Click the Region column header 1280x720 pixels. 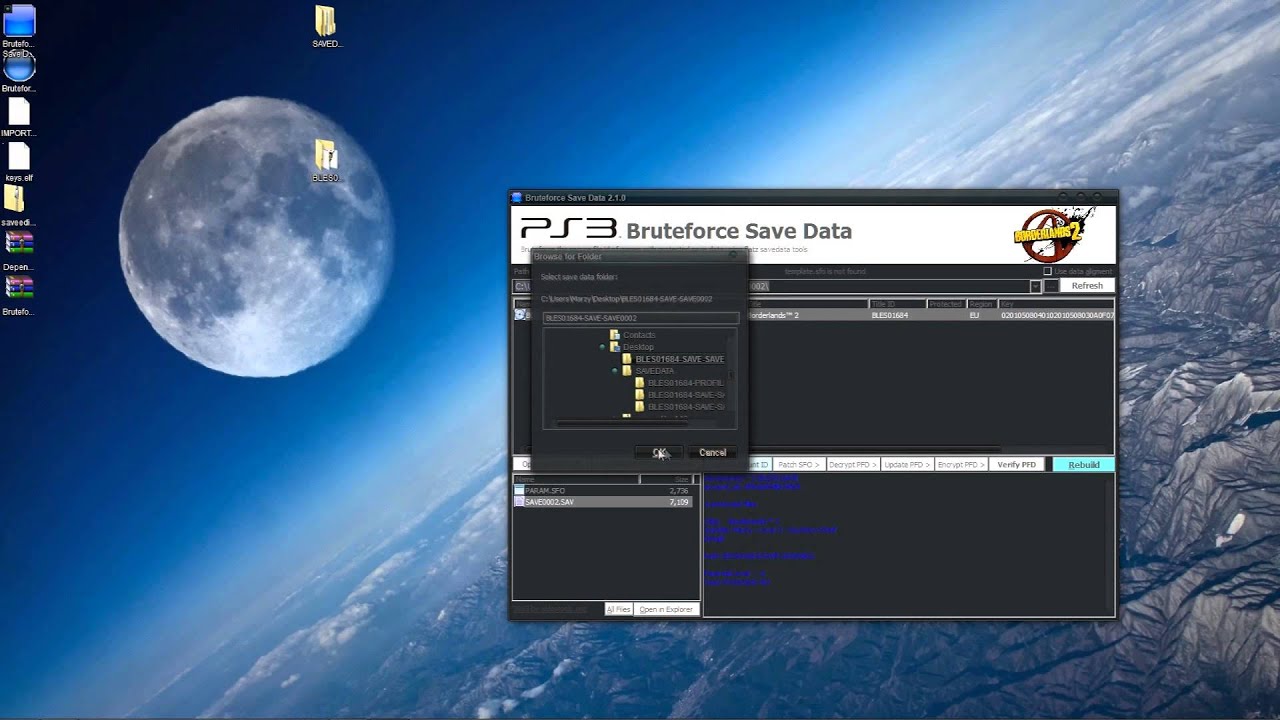tap(981, 304)
